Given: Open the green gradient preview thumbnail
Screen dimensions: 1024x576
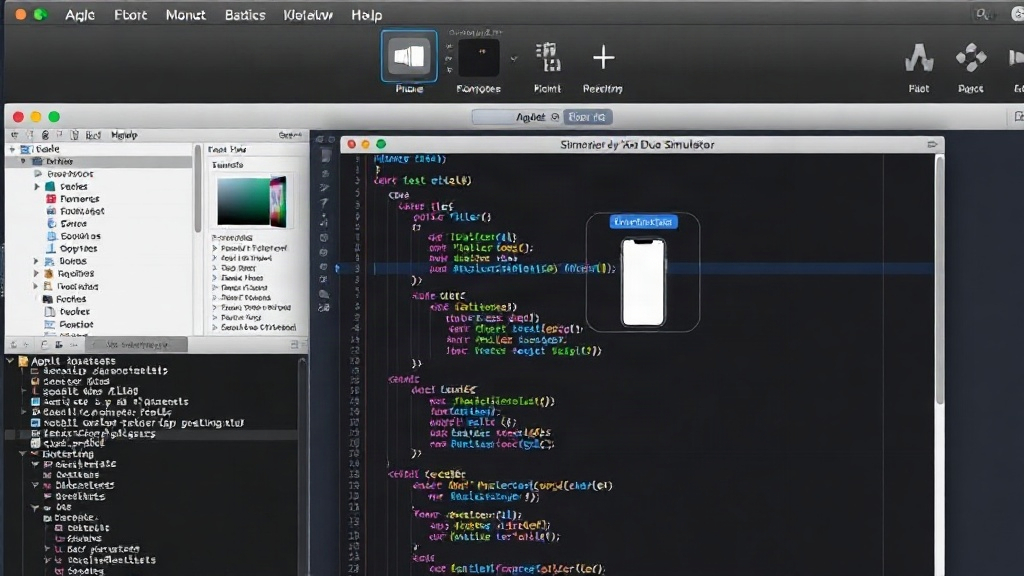Looking at the screenshot, I should pos(251,202).
